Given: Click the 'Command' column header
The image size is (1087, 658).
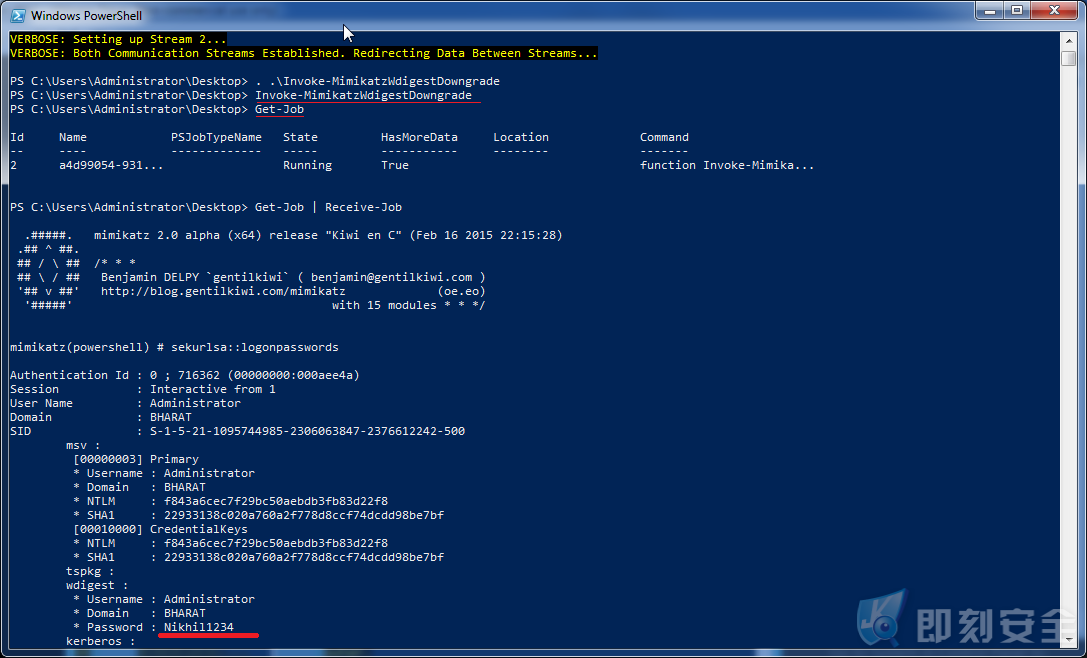Looking at the screenshot, I should coord(664,137).
